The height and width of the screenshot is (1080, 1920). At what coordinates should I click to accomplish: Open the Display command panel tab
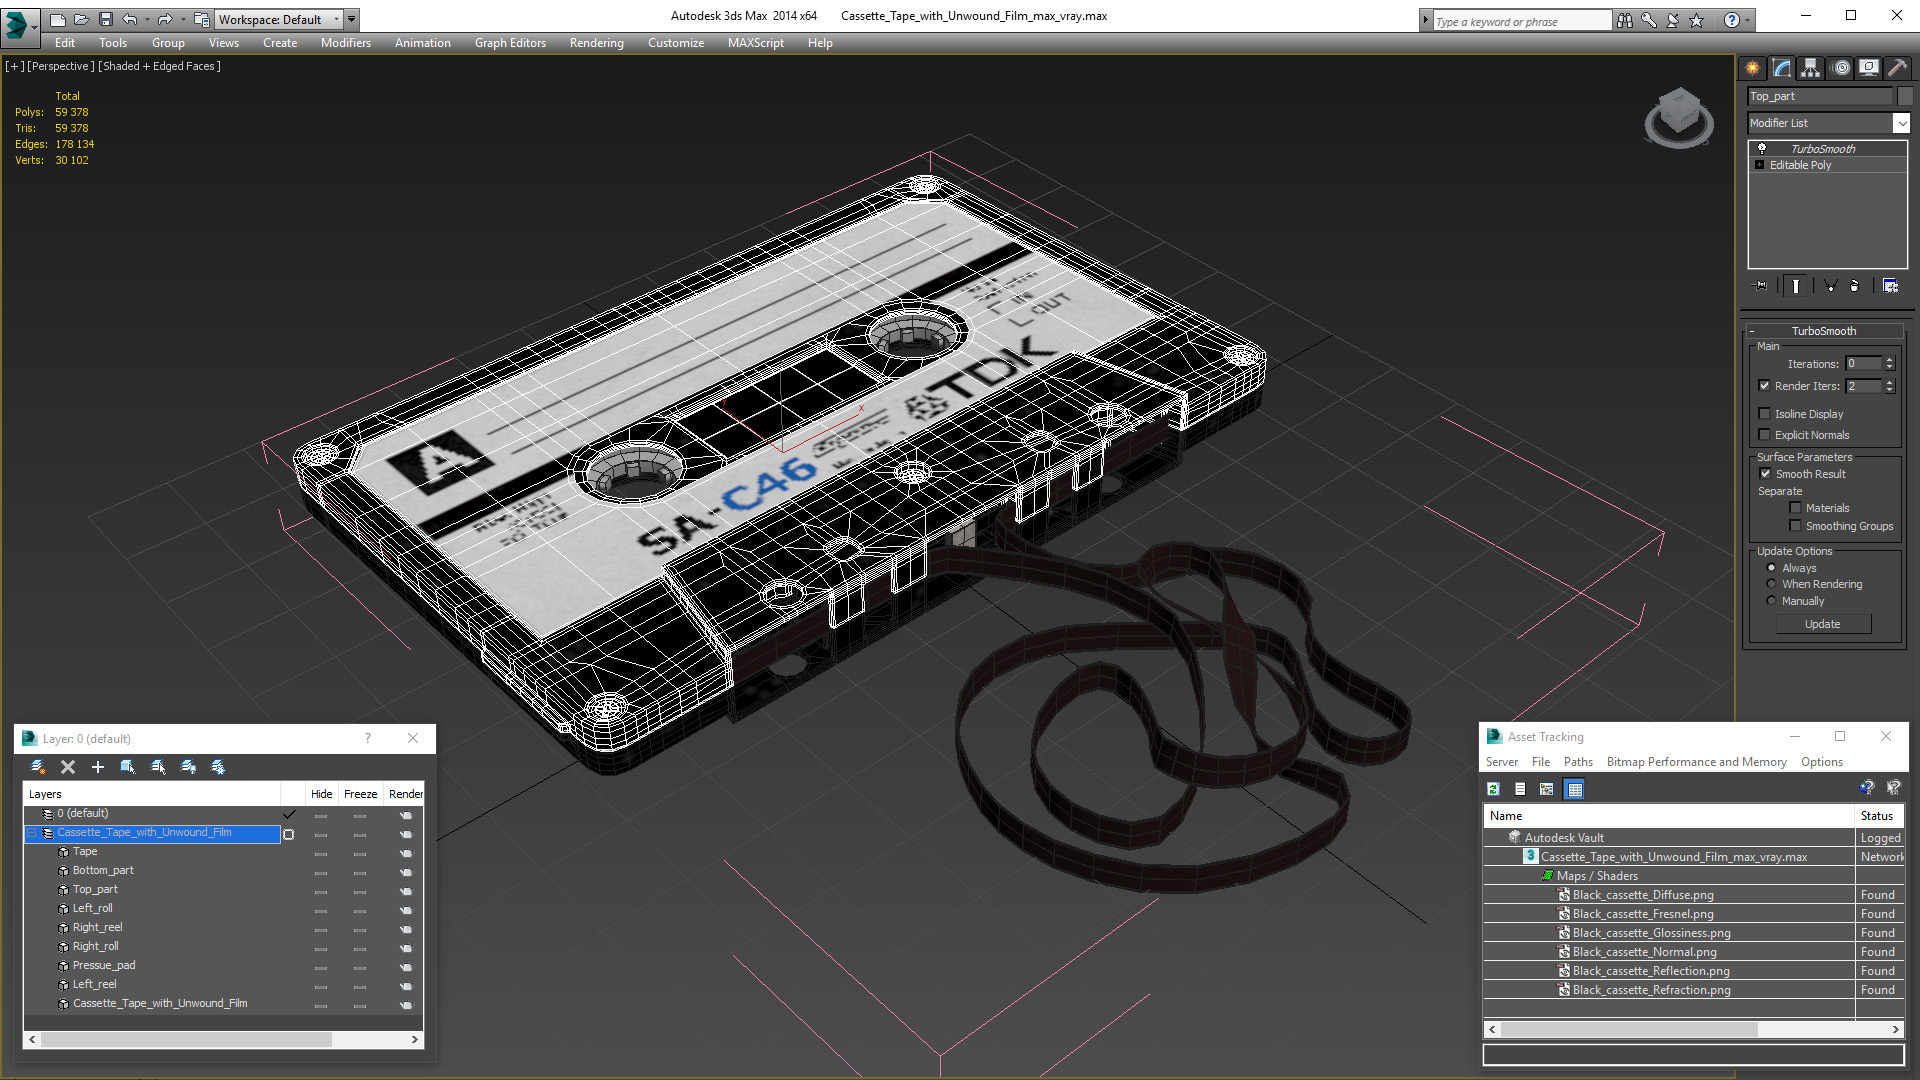(1869, 68)
